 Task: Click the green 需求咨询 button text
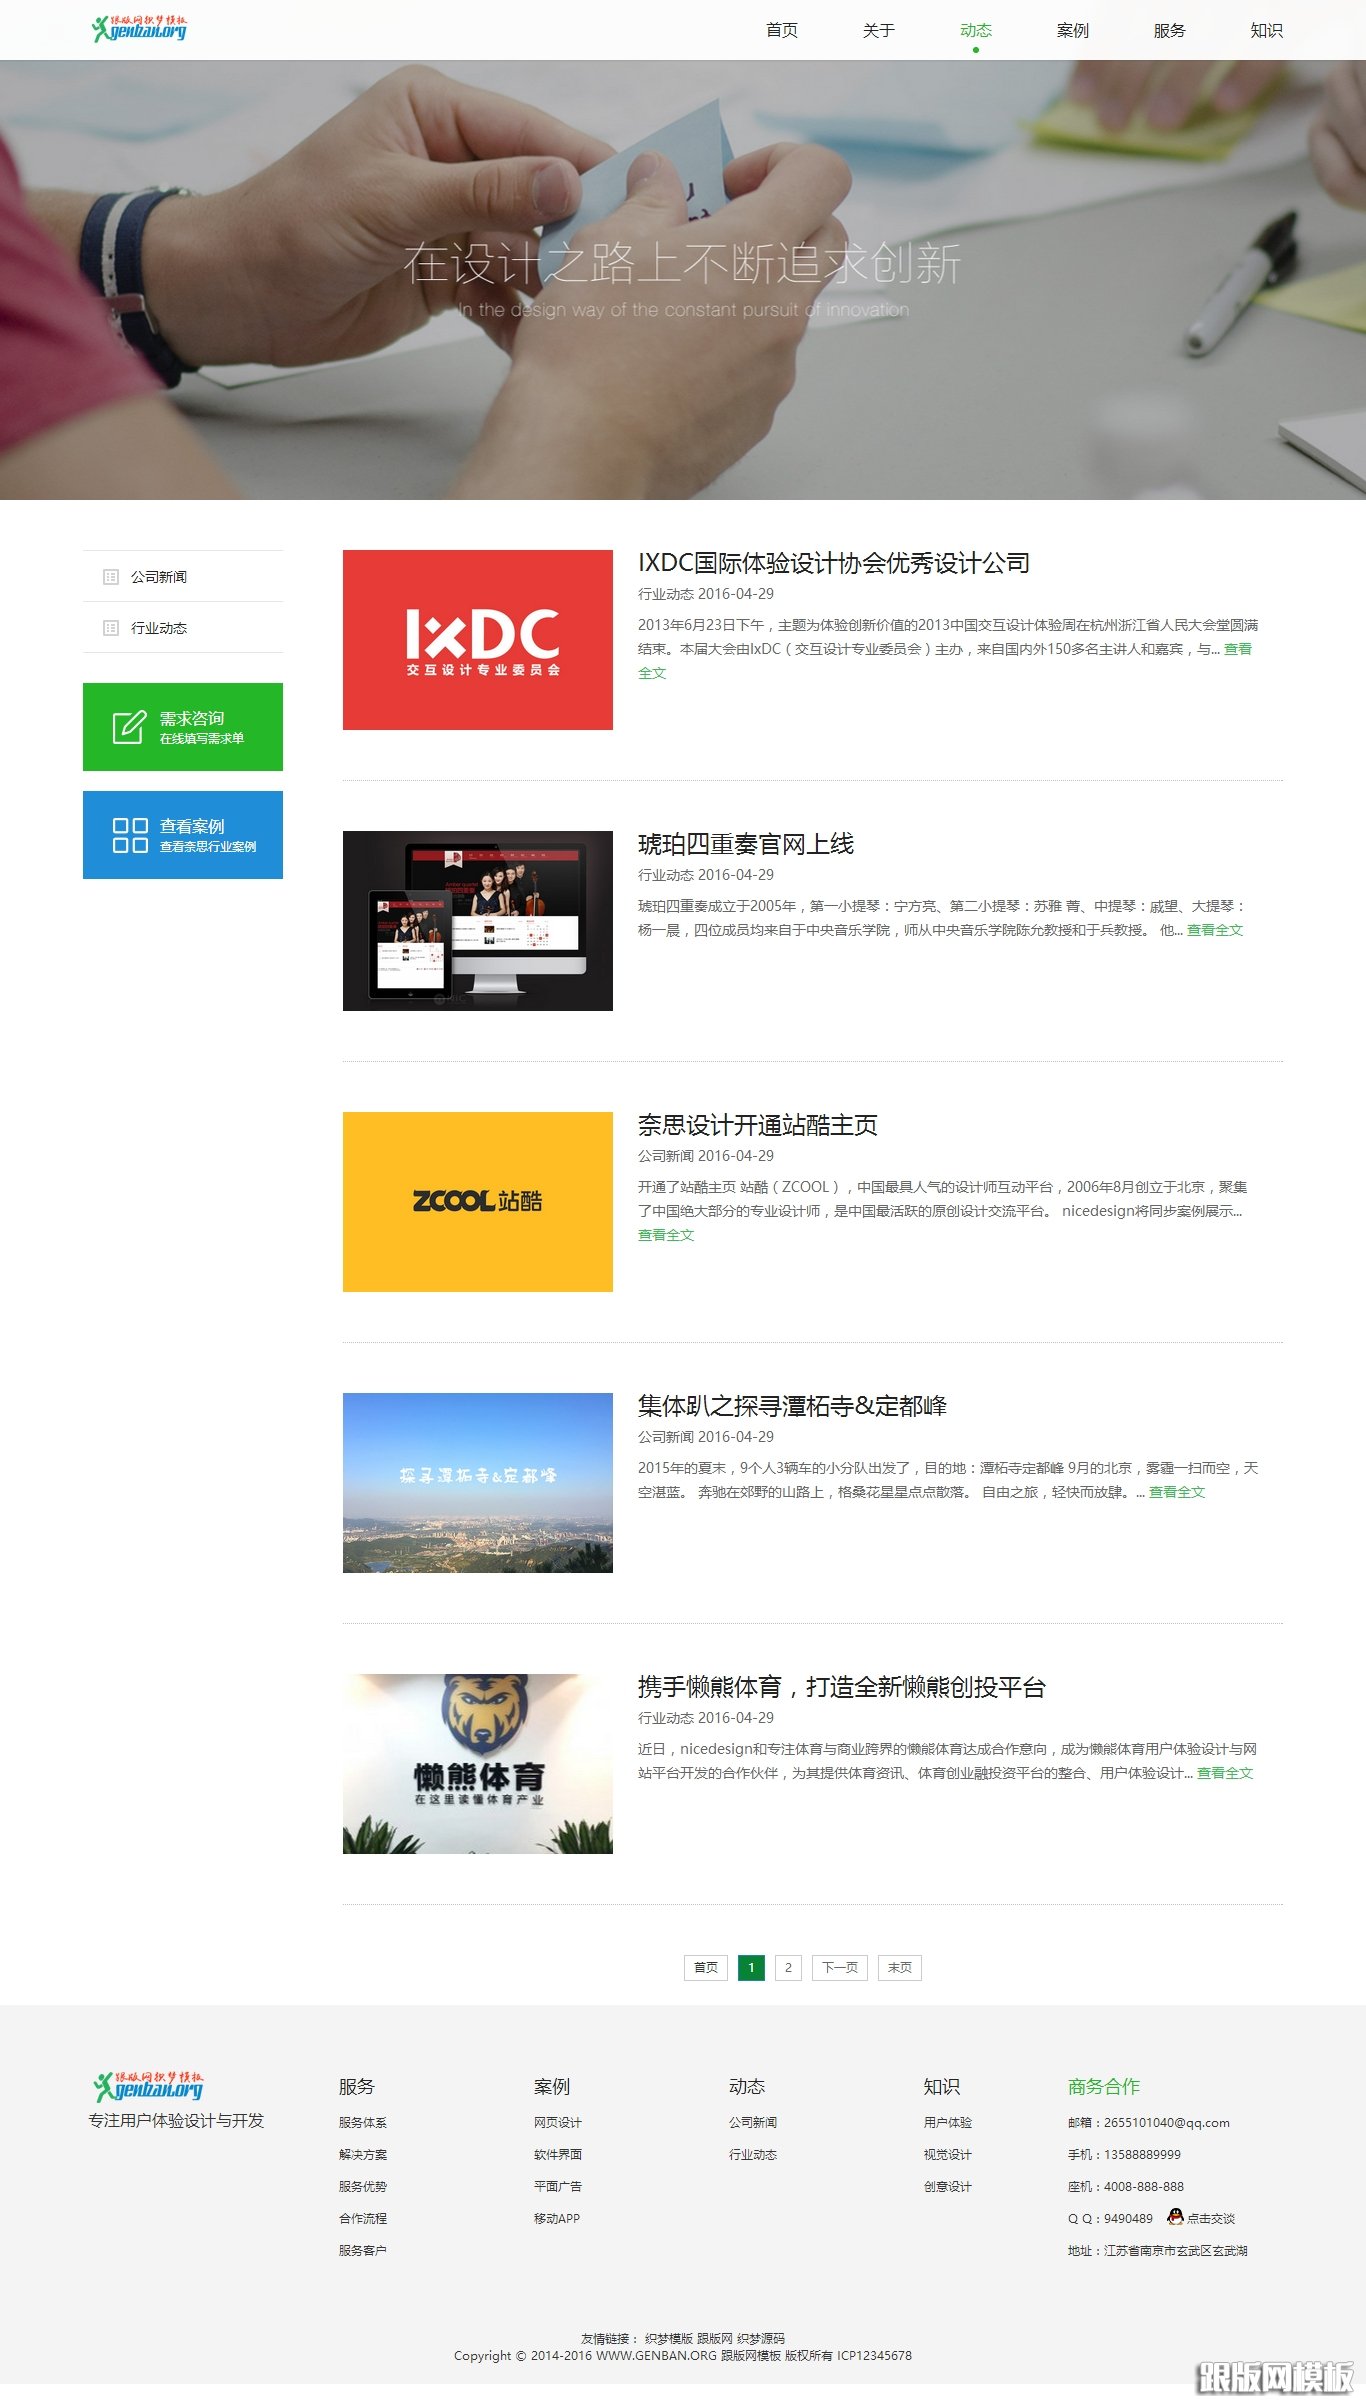point(192,719)
